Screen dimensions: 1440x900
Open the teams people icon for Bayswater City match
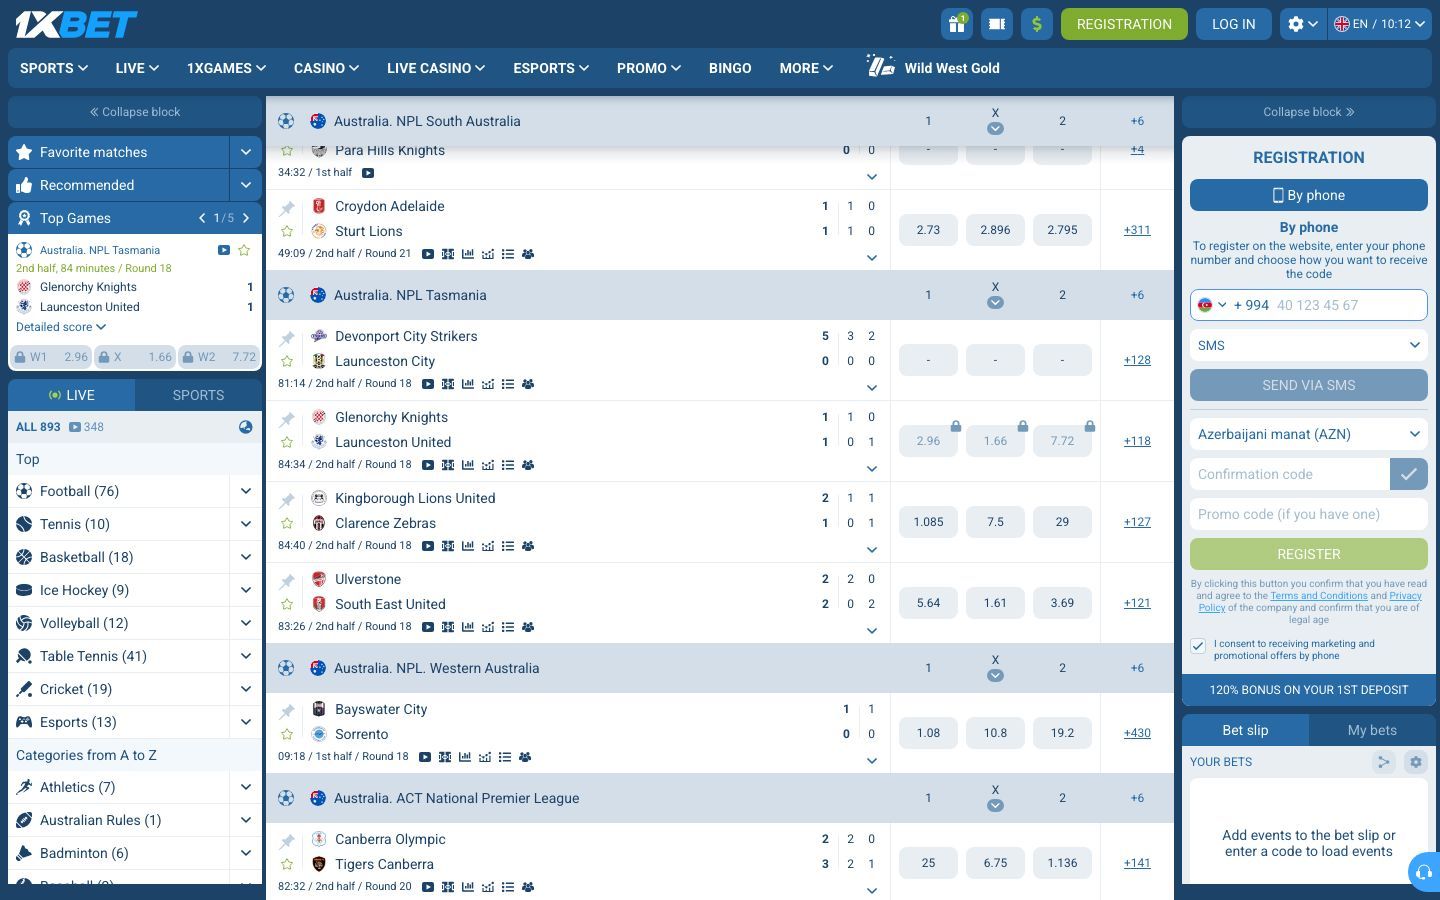pyautogui.click(x=525, y=757)
